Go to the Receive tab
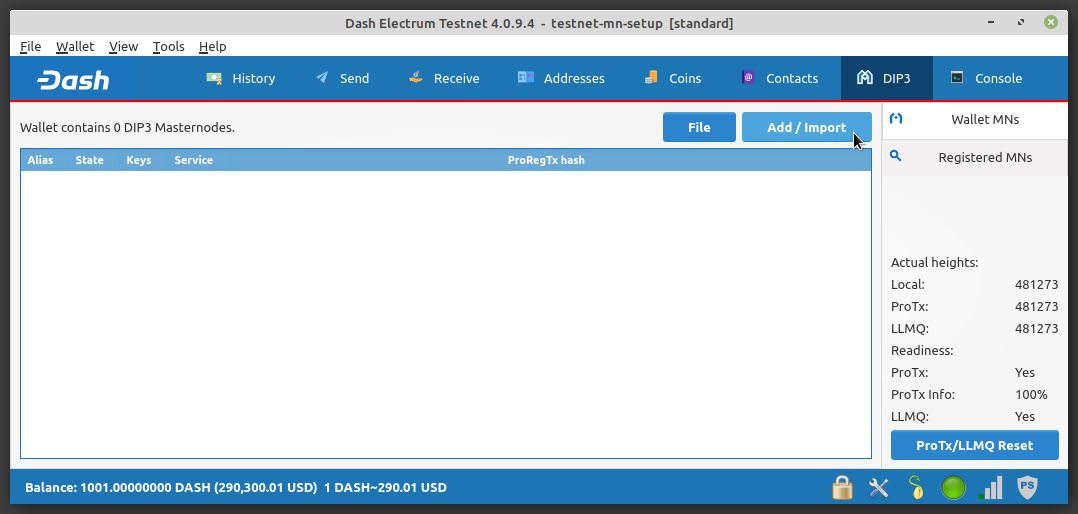The width and height of the screenshot is (1078, 514). (x=444, y=78)
